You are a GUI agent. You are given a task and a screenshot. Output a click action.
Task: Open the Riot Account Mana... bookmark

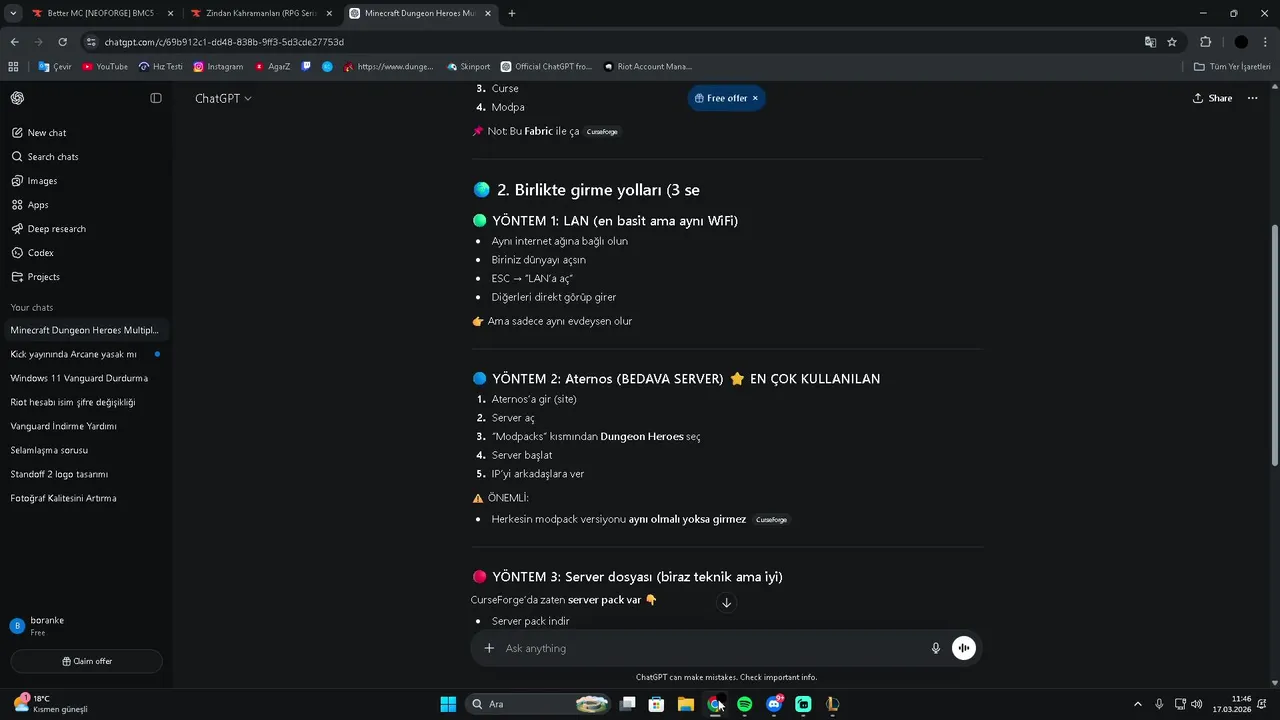647,67
